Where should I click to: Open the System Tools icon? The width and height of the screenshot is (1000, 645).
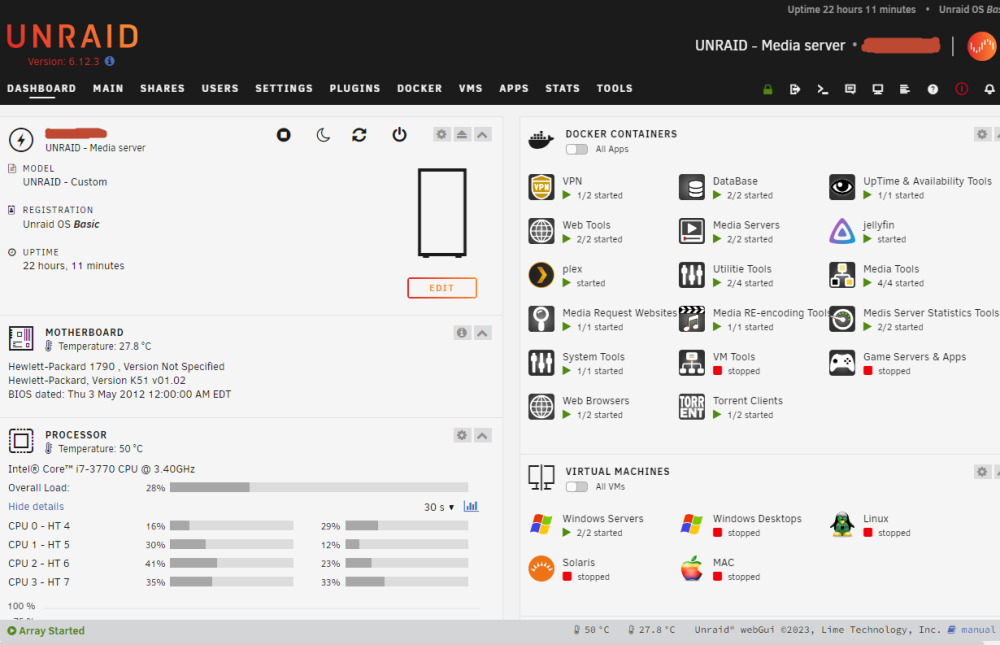[541, 363]
